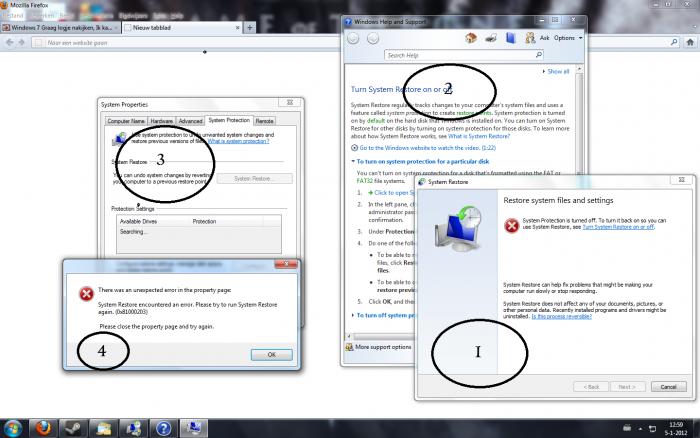Open Windows Explorer from the taskbar
The width and height of the screenshot is (700, 438).
coord(103,429)
